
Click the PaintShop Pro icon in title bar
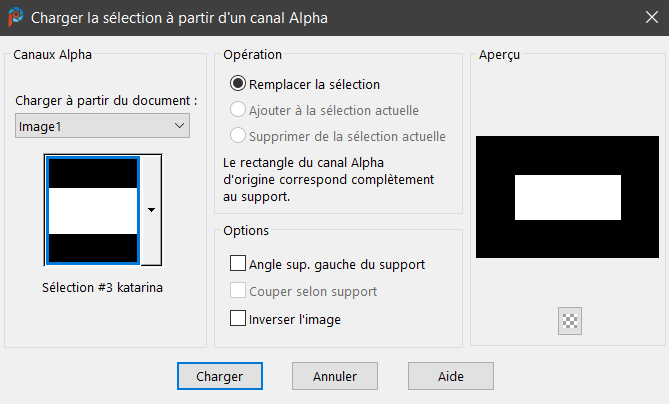coord(15,17)
